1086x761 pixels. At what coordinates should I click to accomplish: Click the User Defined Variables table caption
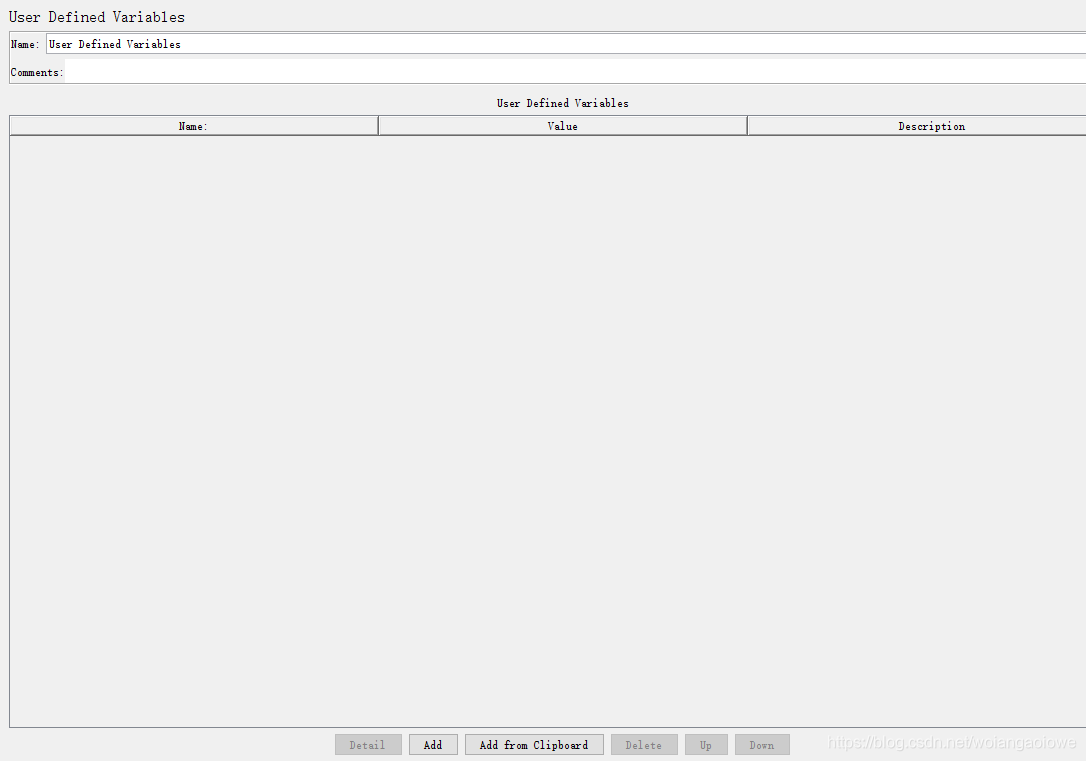pos(563,103)
